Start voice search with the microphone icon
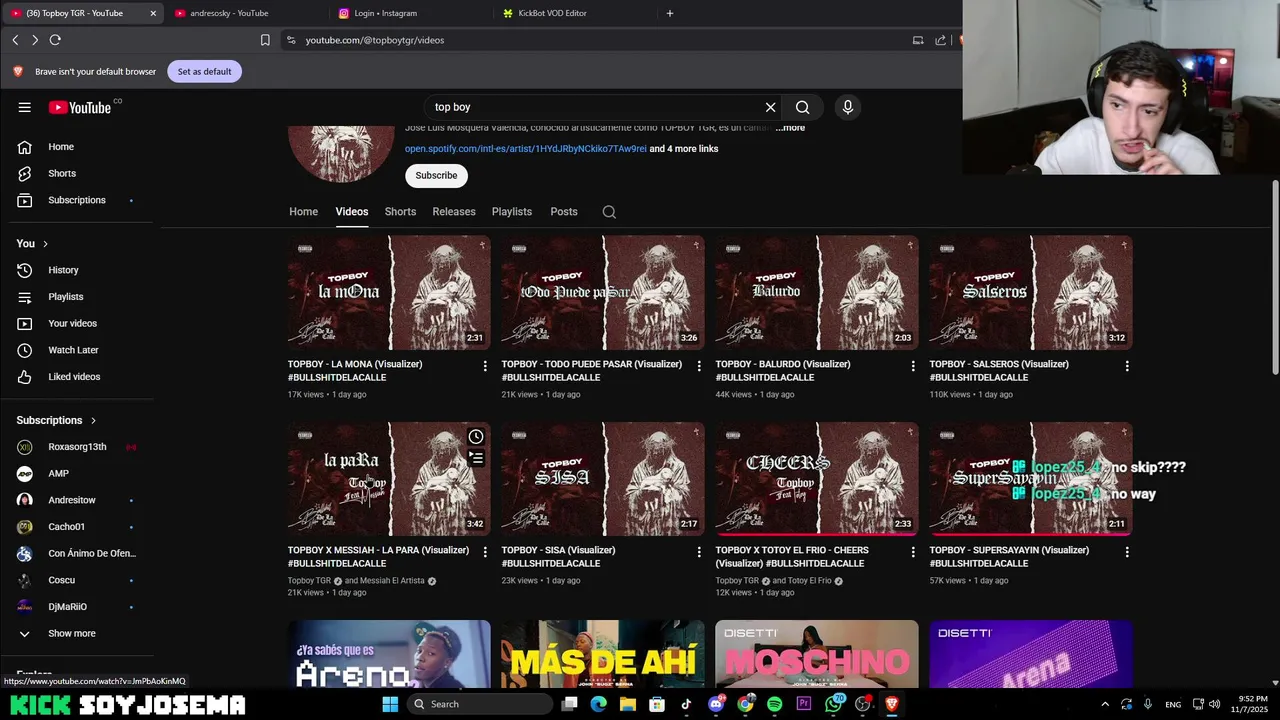Screen dimensions: 1280x720 [x=848, y=107]
